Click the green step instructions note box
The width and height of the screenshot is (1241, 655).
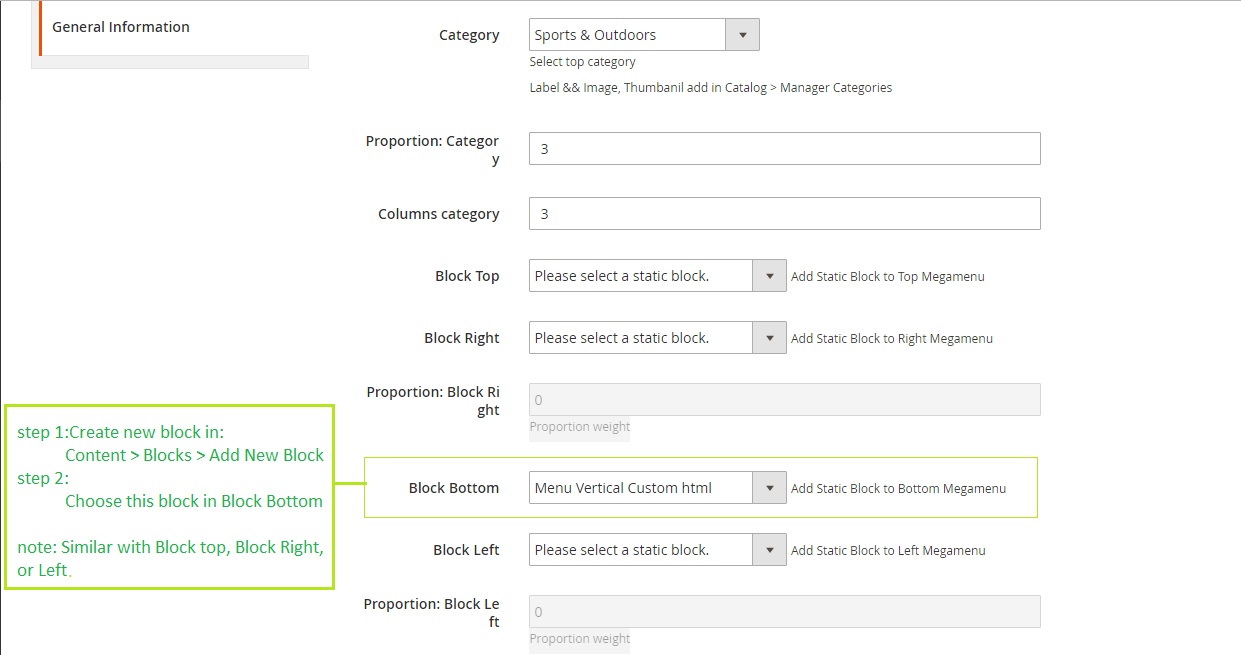(x=170, y=497)
